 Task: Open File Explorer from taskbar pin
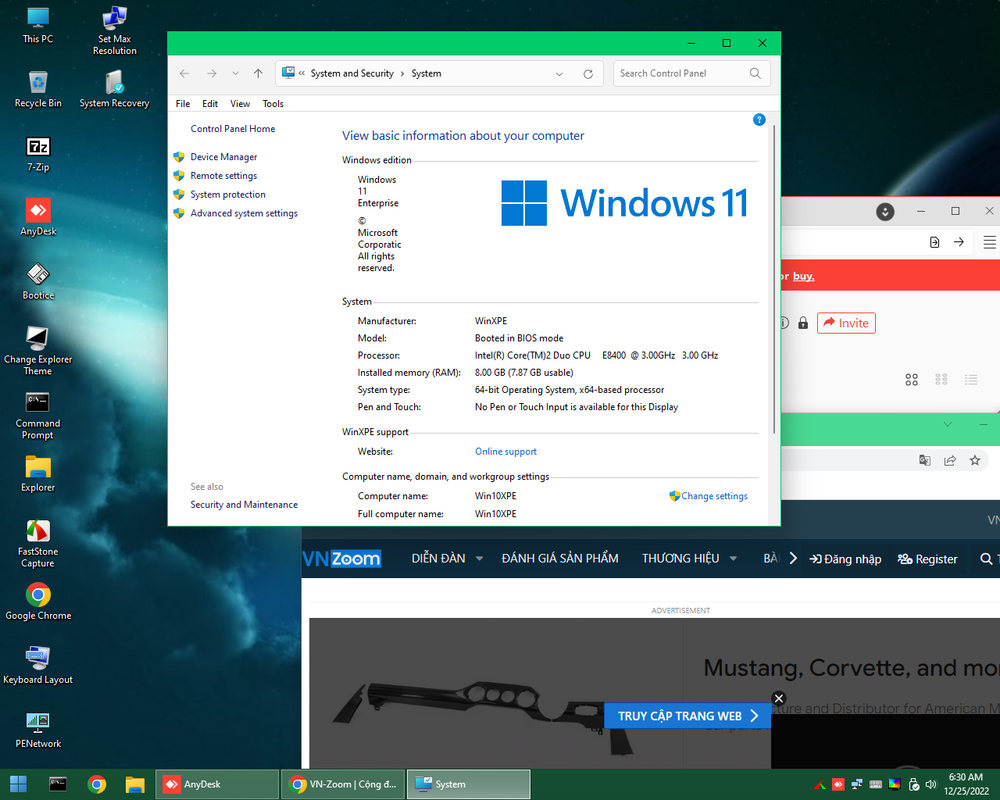135,784
